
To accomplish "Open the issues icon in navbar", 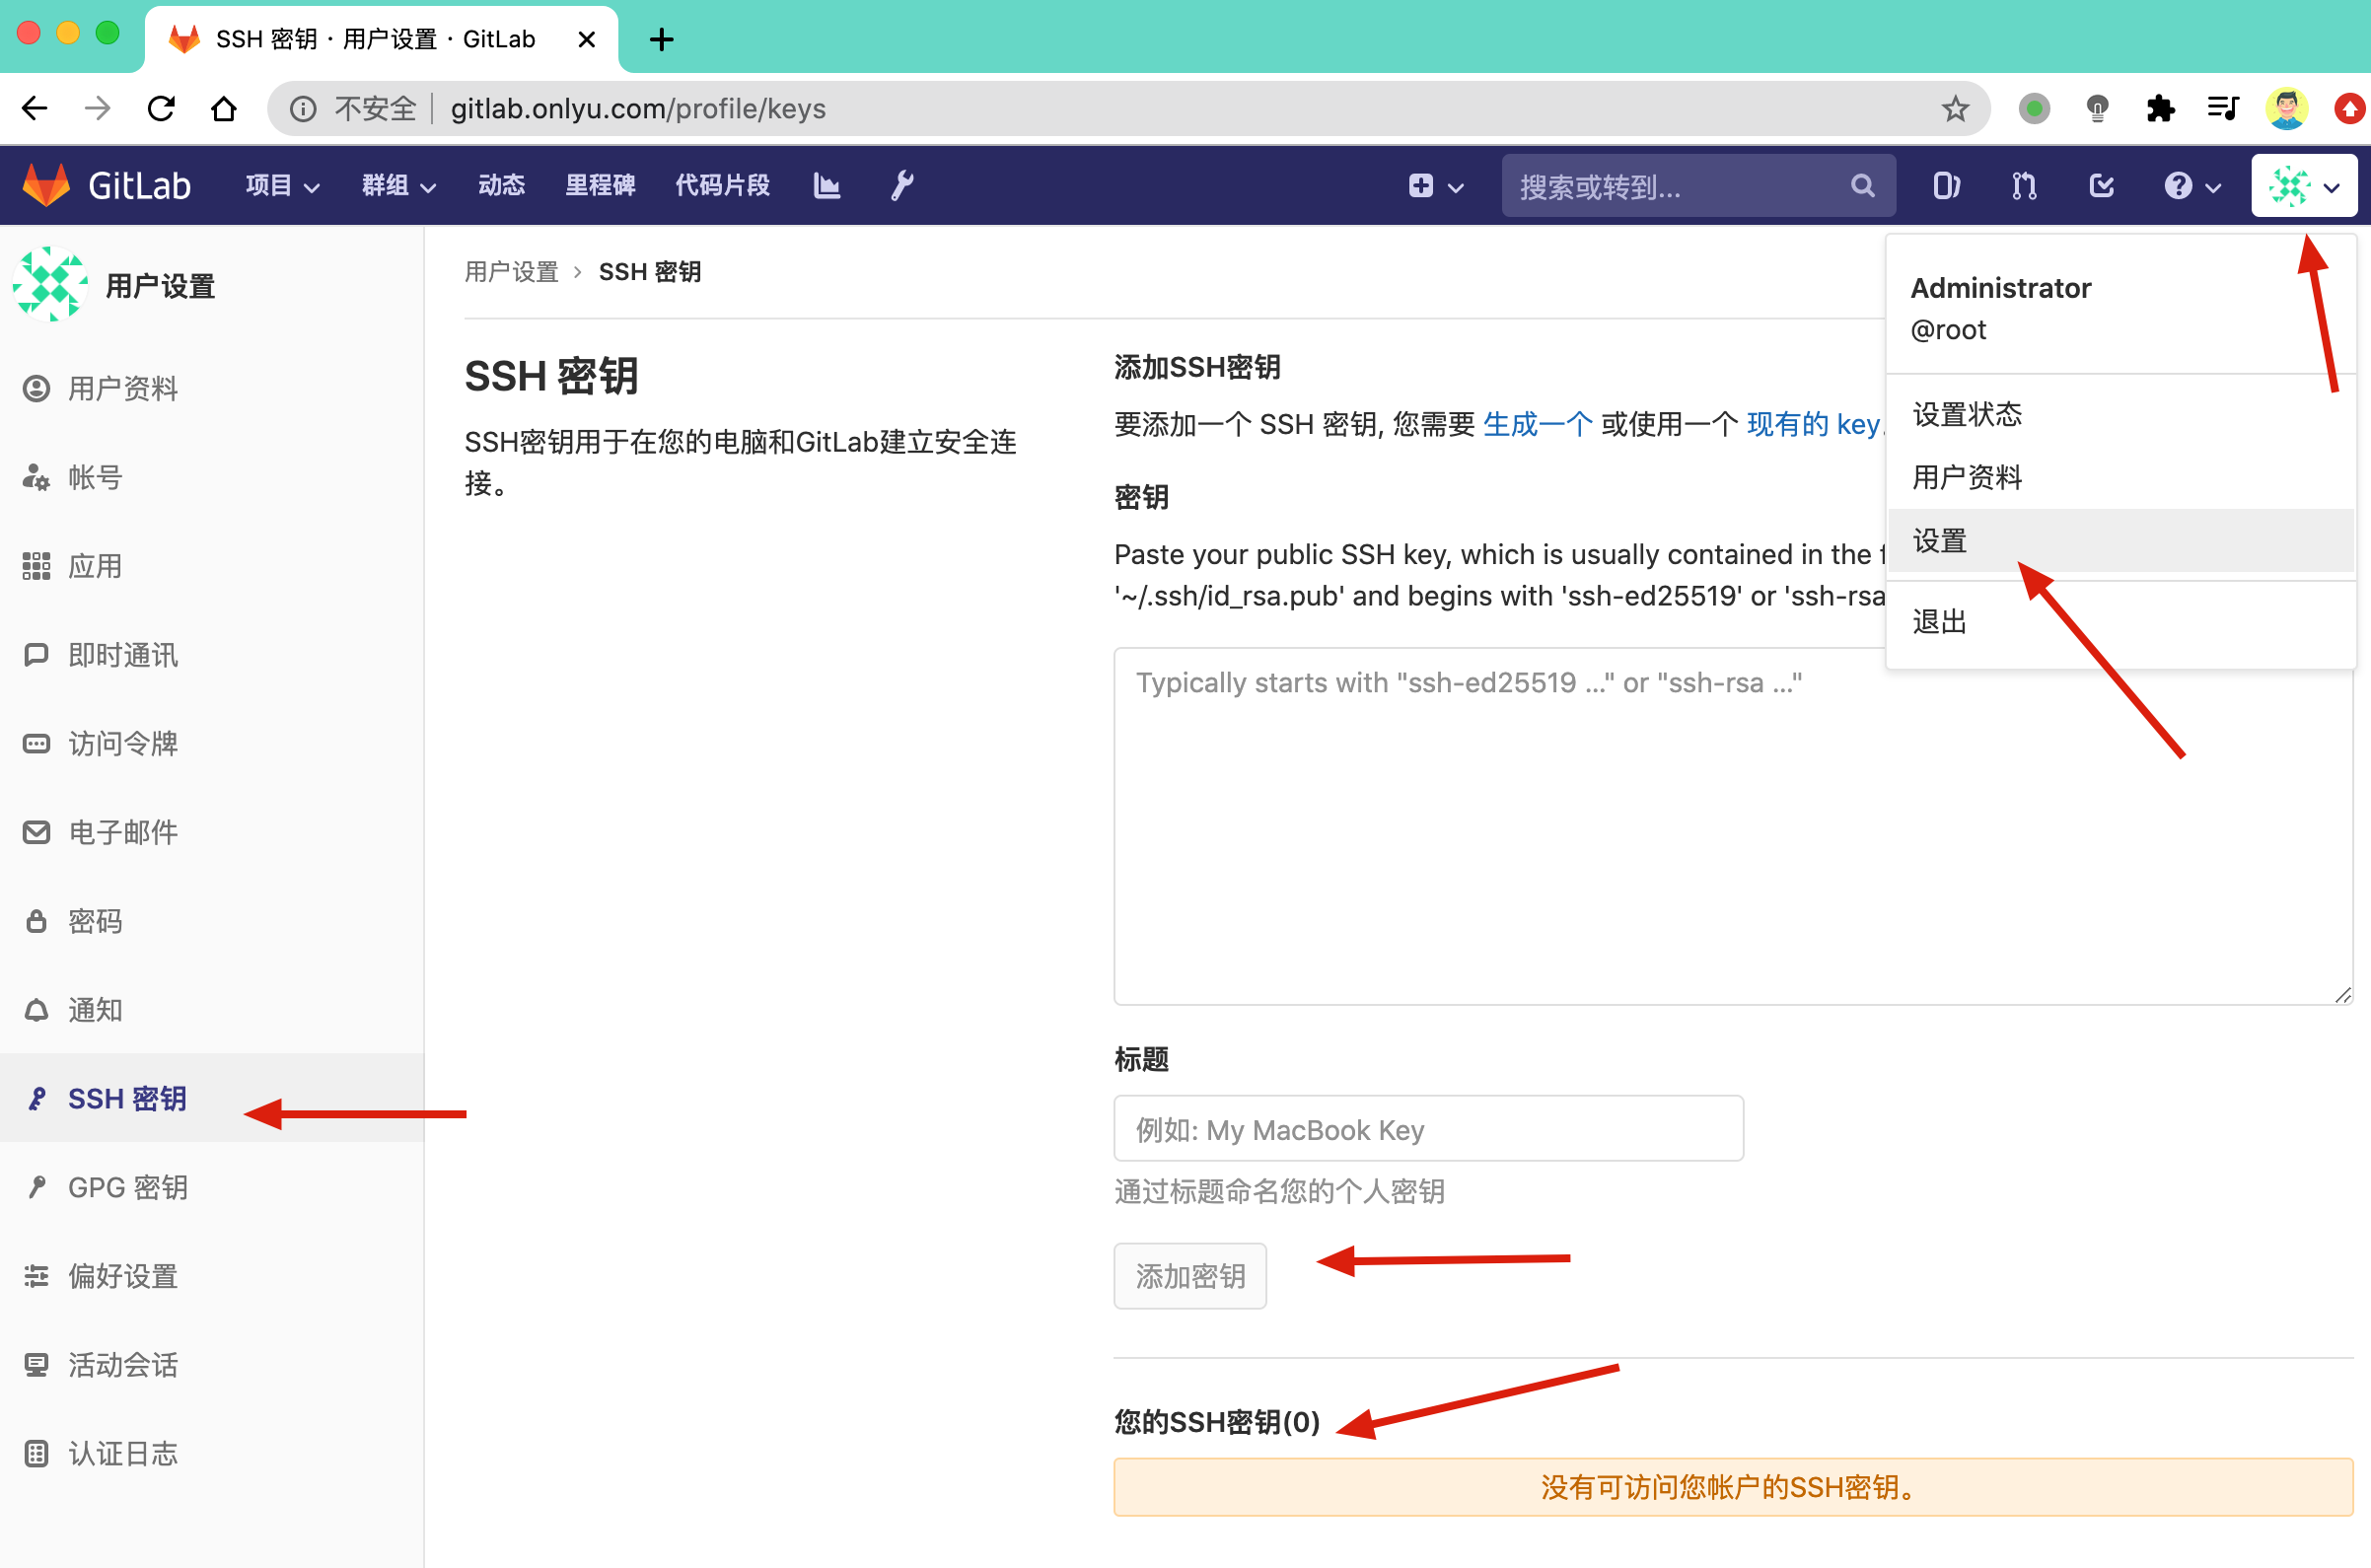I will 1946,186.
